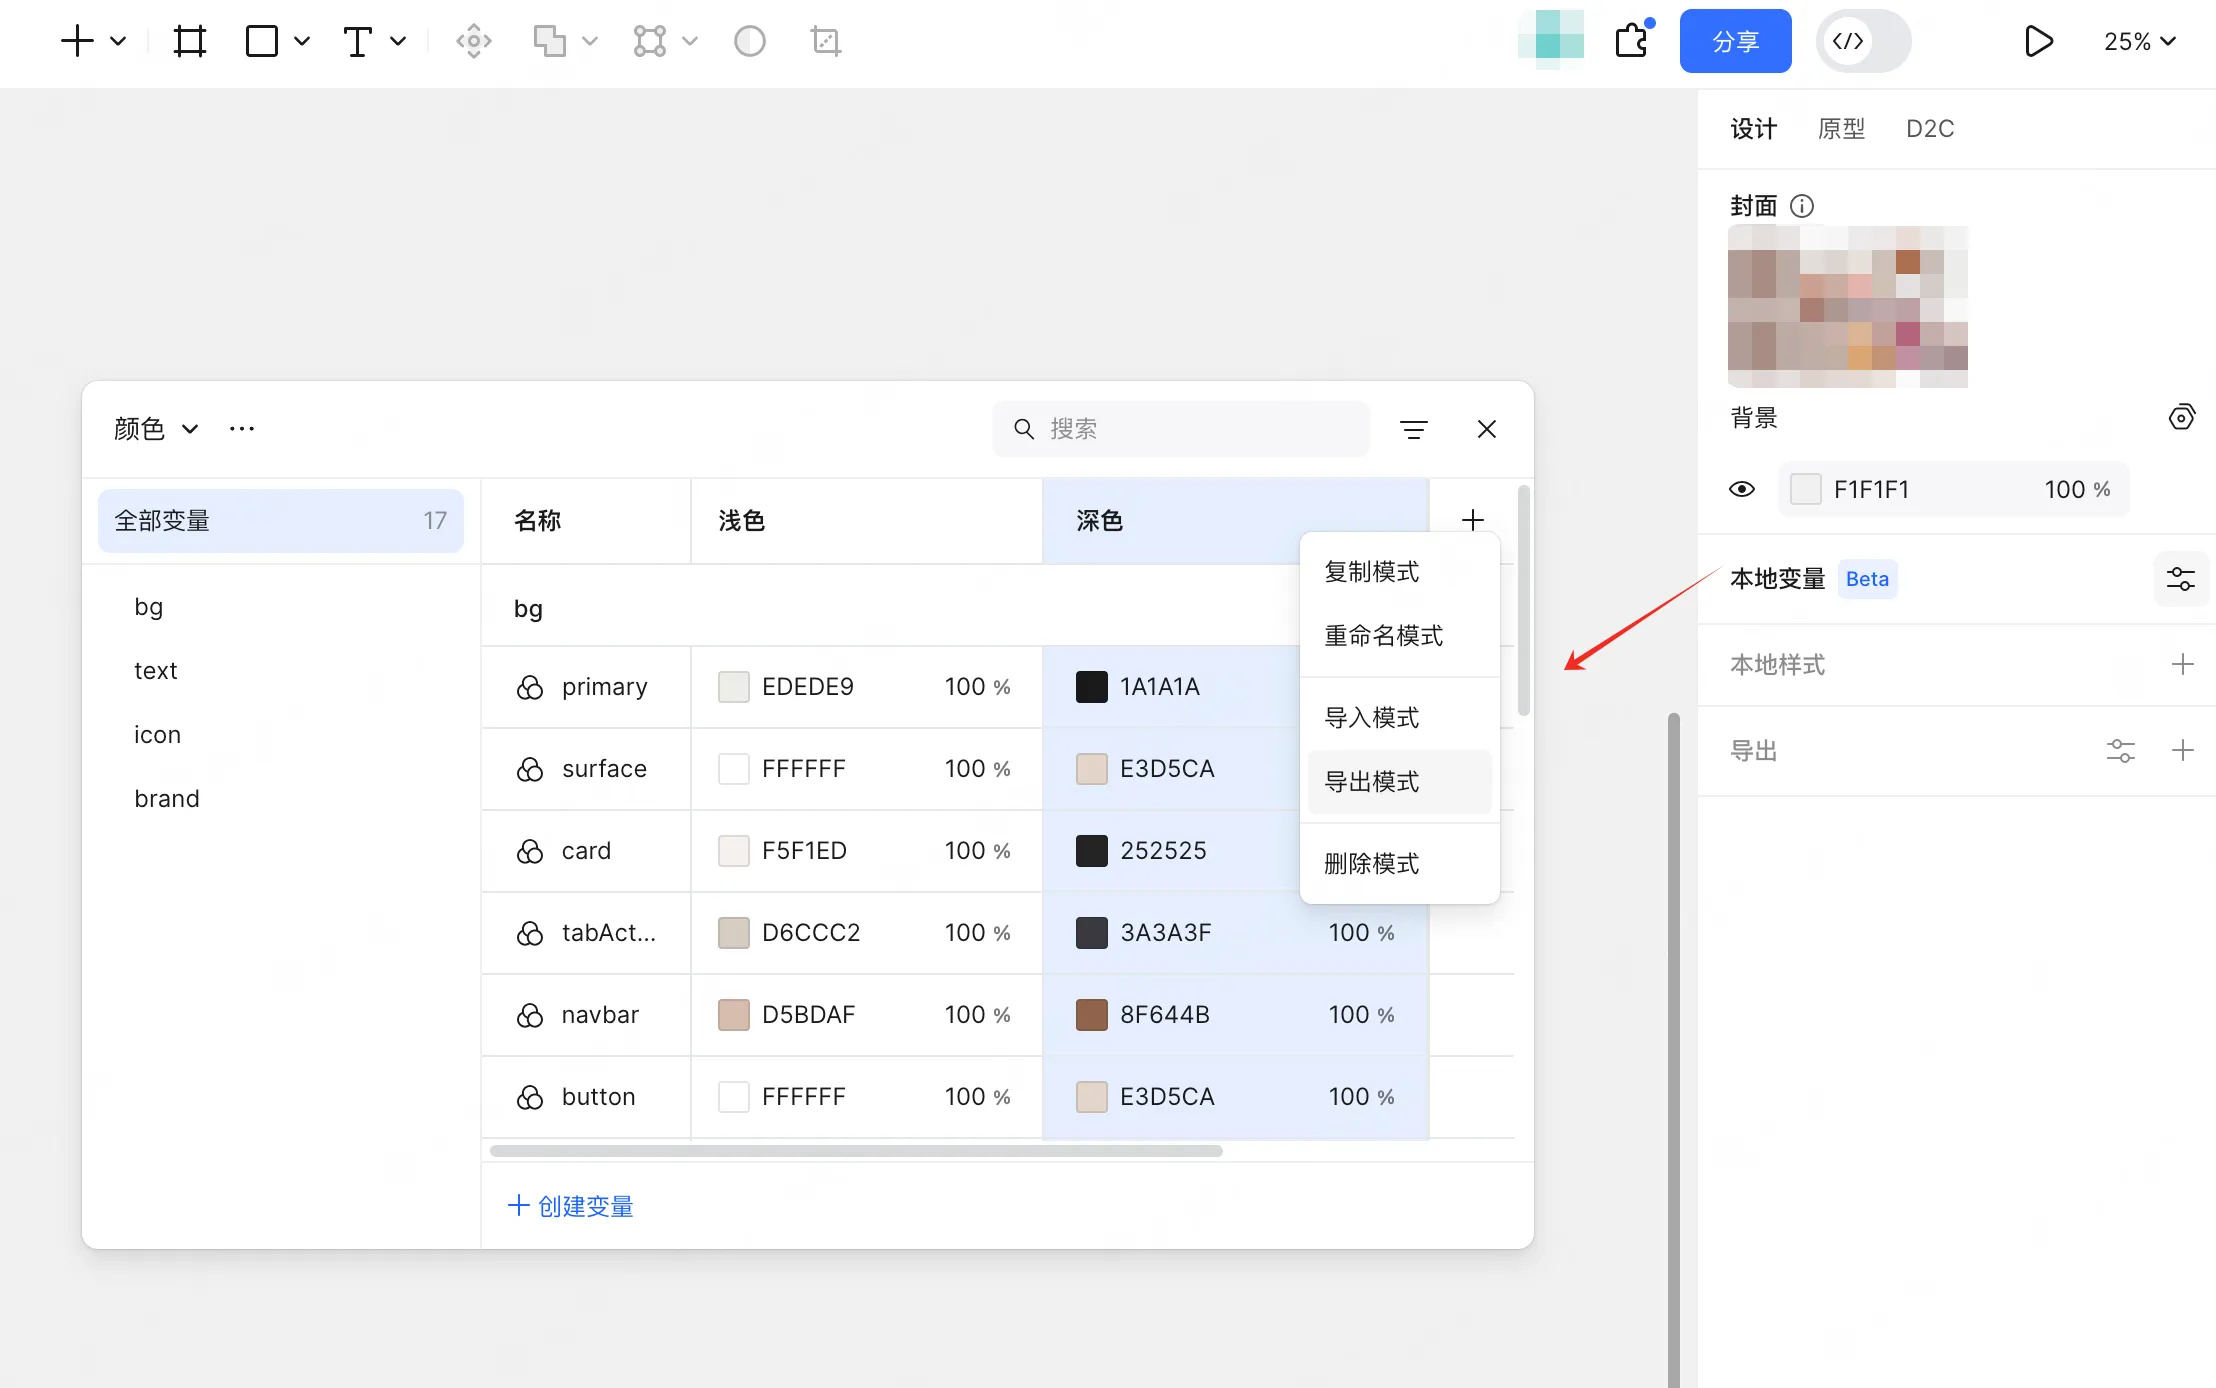Choose 重命名模式 from the menu

click(x=1400, y=636)
